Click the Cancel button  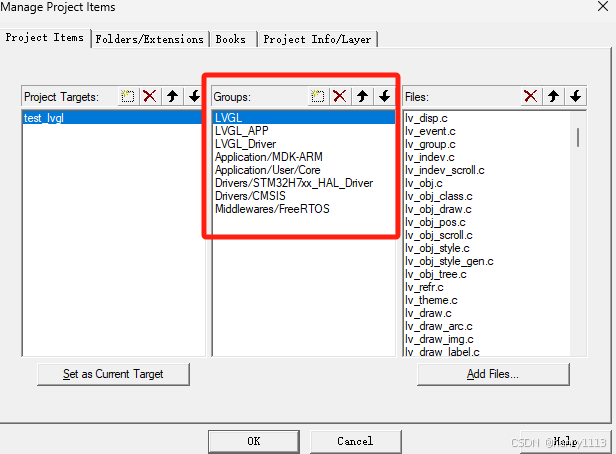tap(356, 441)
